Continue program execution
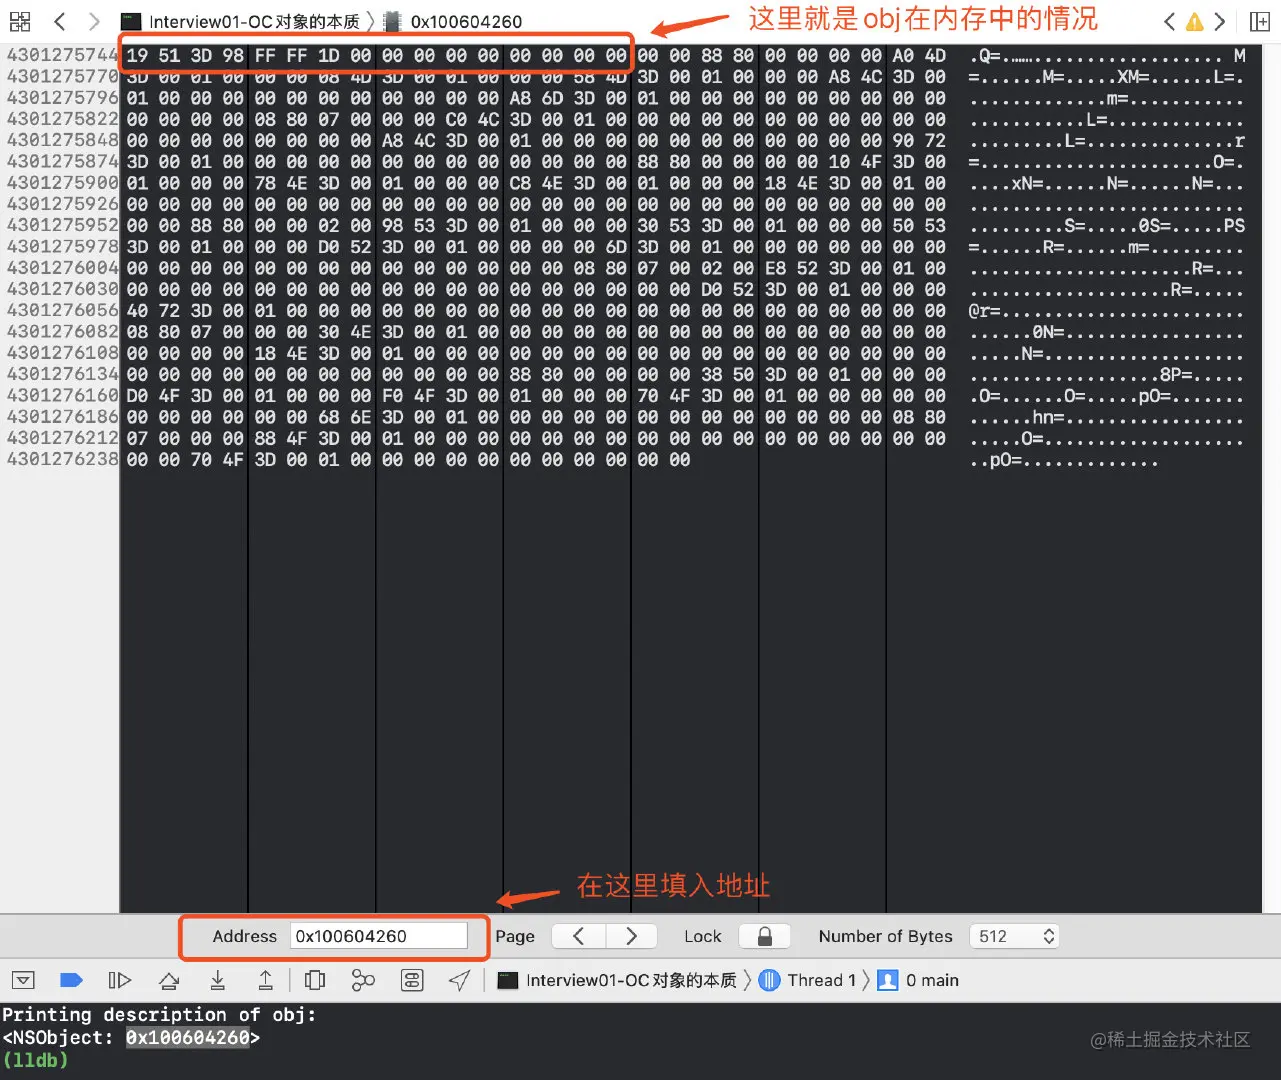This screenshot has width=1281, height=1080. [119, 980]
